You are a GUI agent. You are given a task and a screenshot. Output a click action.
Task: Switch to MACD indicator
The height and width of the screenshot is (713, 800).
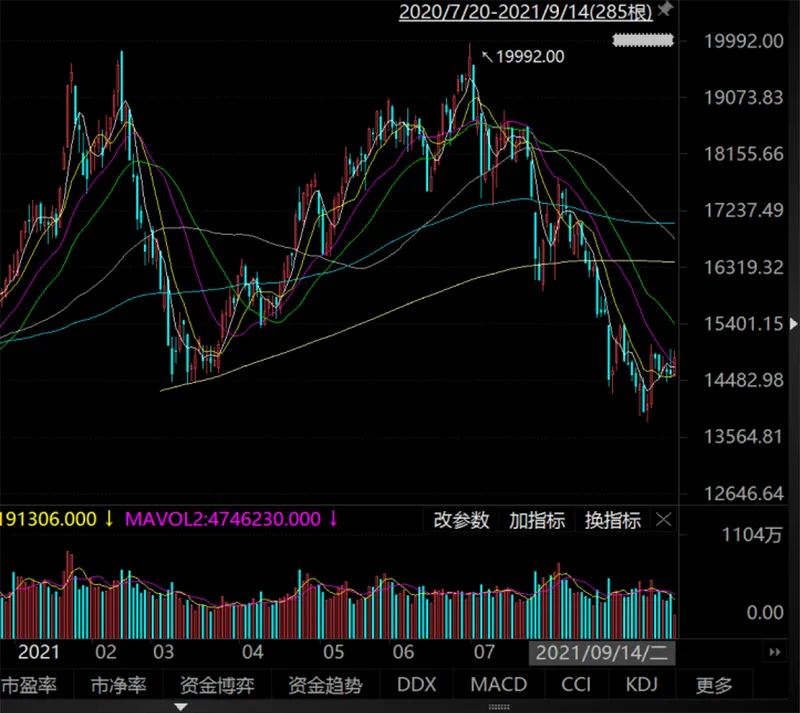click(x=497, y=686)
